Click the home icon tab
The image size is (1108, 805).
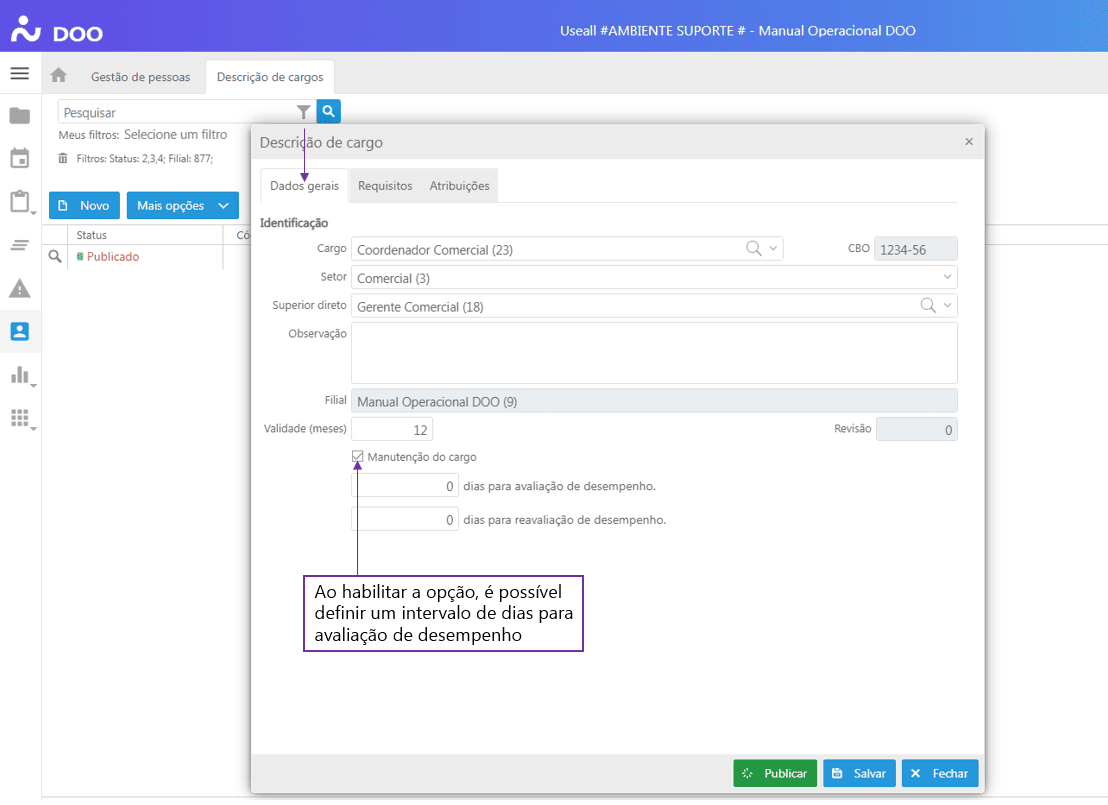pyautogui.click(x=59, y=76)
